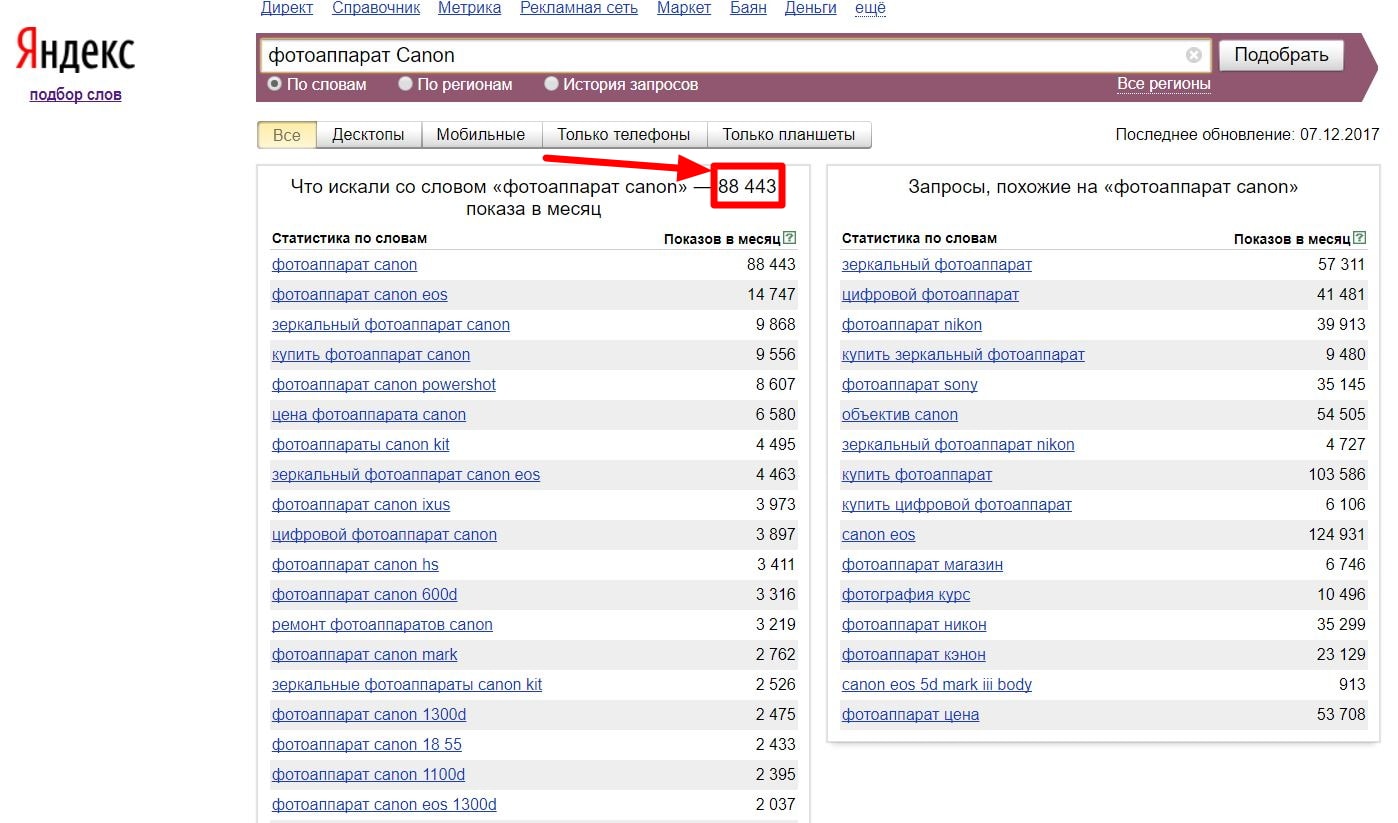Open the help icon beside right 'Показов в месяц'
This screenshot has height=823, width=1398.
pyautogui.click(x=1360, y=238)
